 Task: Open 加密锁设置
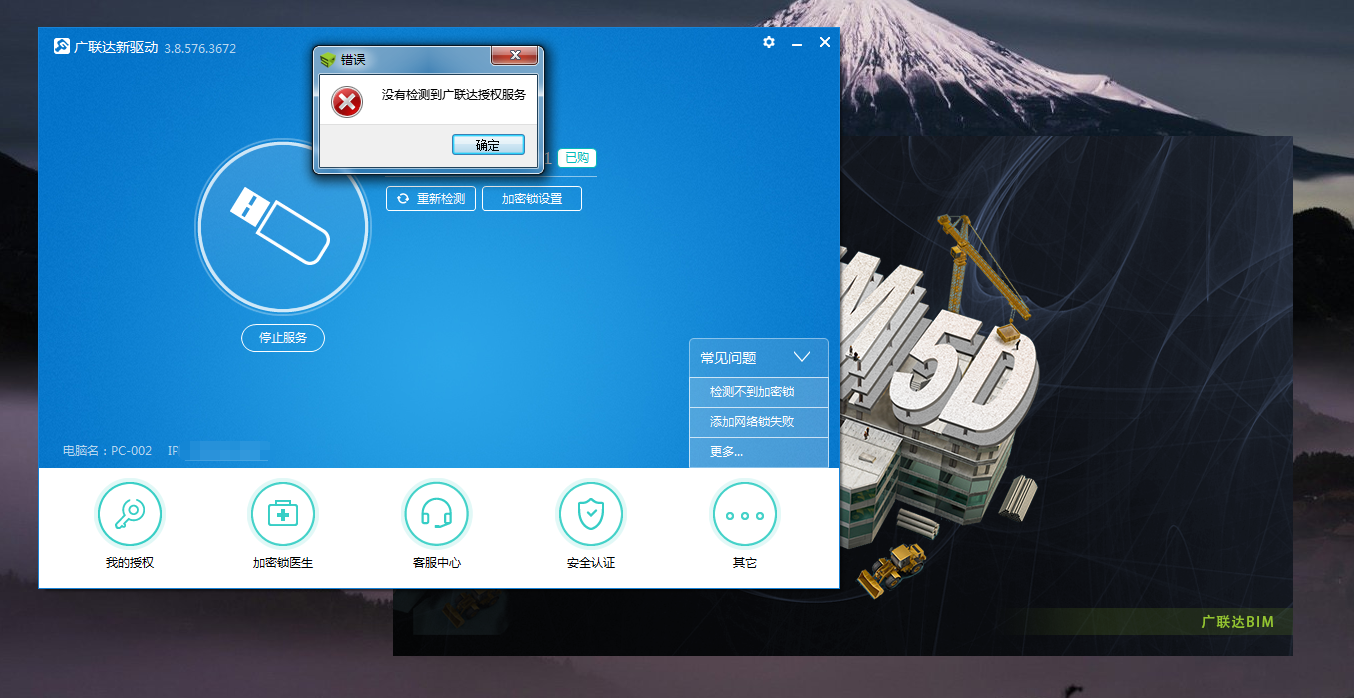point(532,199)
